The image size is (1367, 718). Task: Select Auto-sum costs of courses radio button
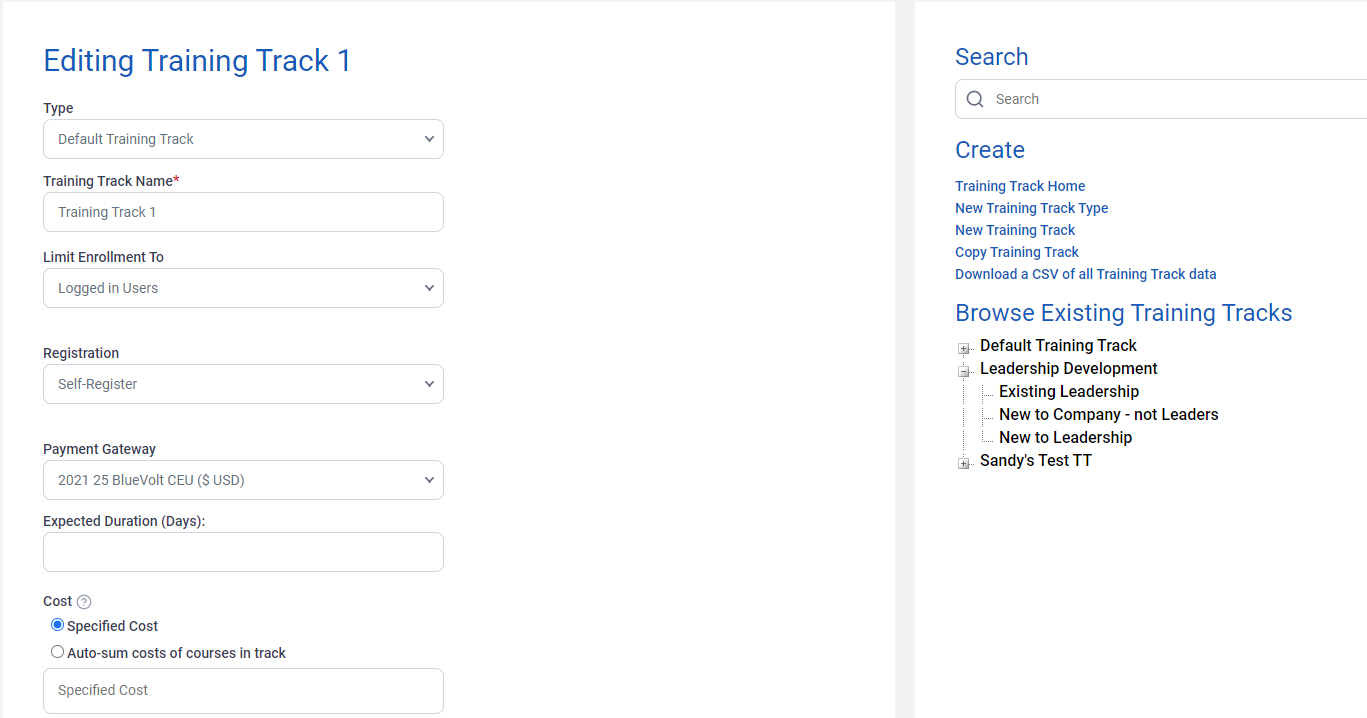(x=58, y=652)
